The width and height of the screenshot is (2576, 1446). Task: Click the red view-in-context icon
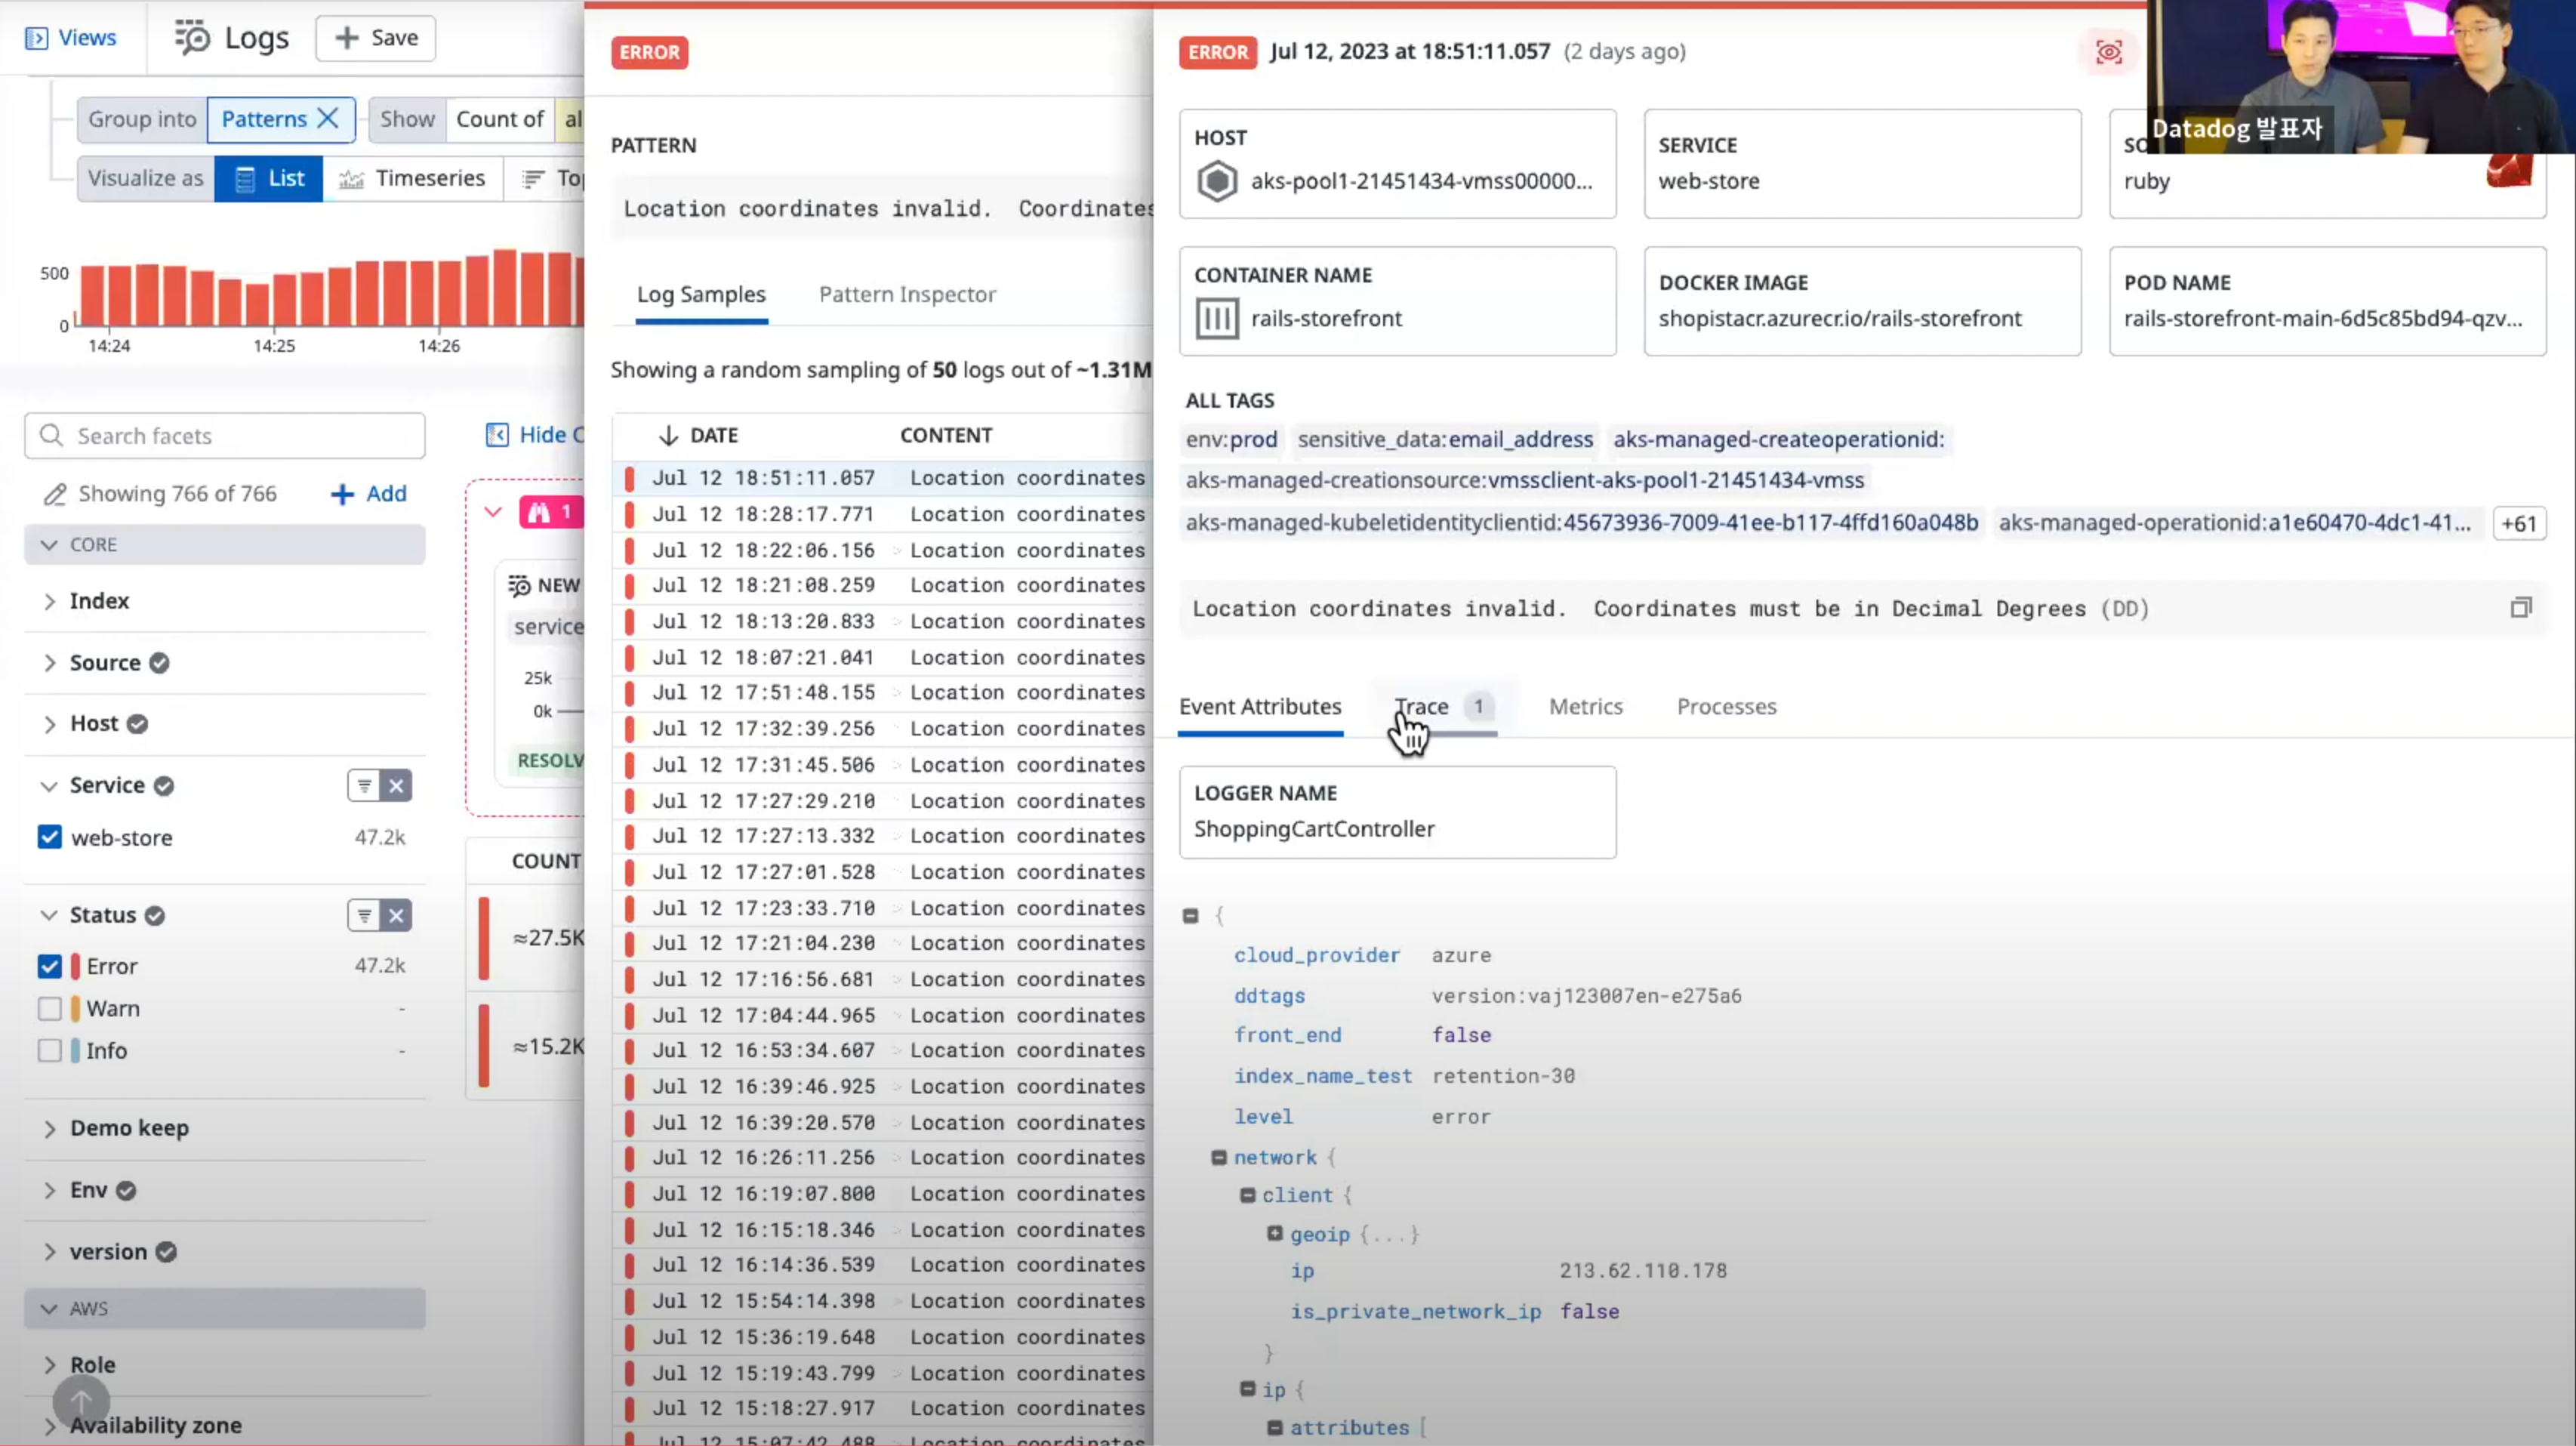2108,52
